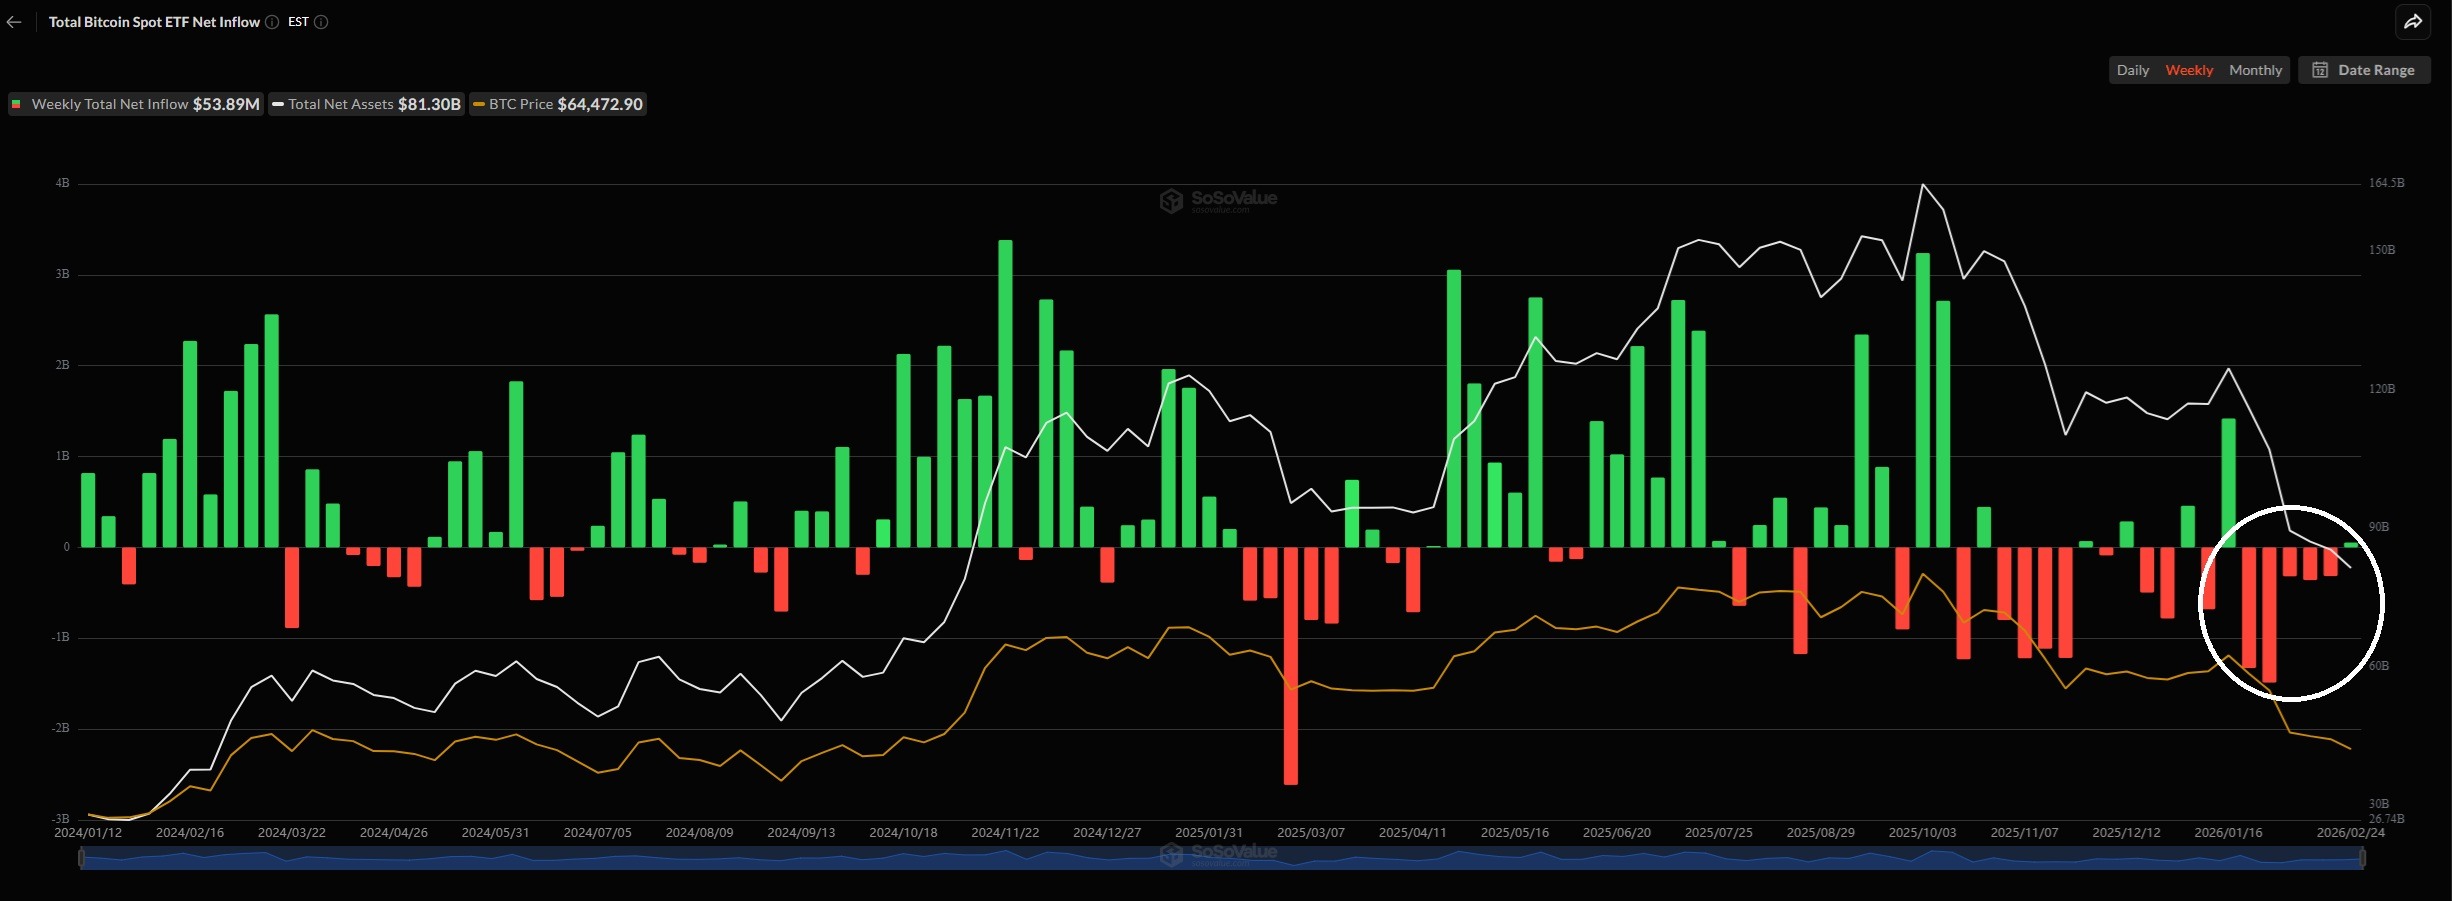Click the SoSoValue watermark logo above chart
The image size is (2452, 901).
point(1218,200)
